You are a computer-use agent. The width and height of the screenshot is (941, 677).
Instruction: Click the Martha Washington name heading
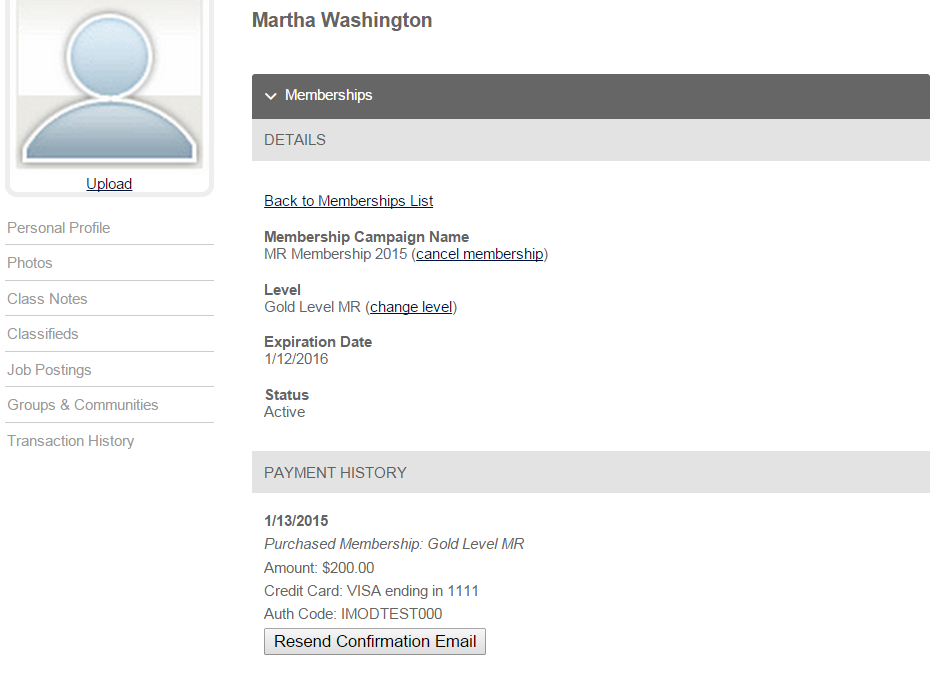coord(342,20)
